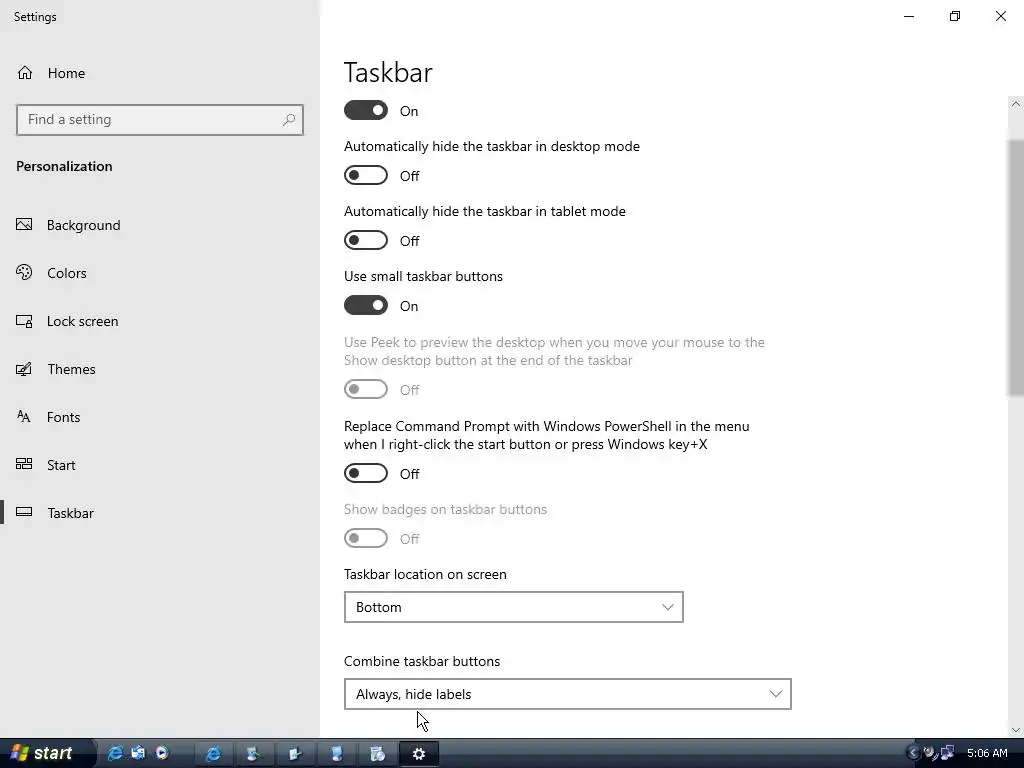Click the Taskbar page title

[388, 72]
